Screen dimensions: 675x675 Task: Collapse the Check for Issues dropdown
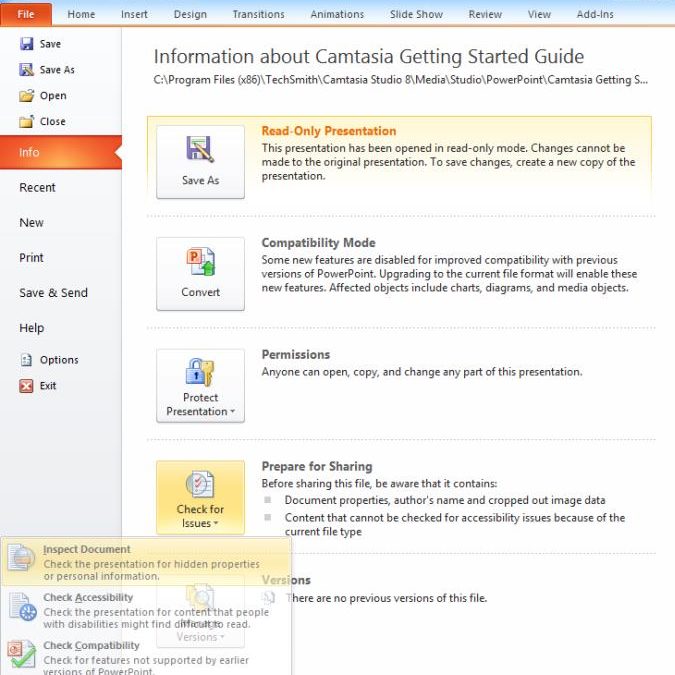click(x=200, y=497)
